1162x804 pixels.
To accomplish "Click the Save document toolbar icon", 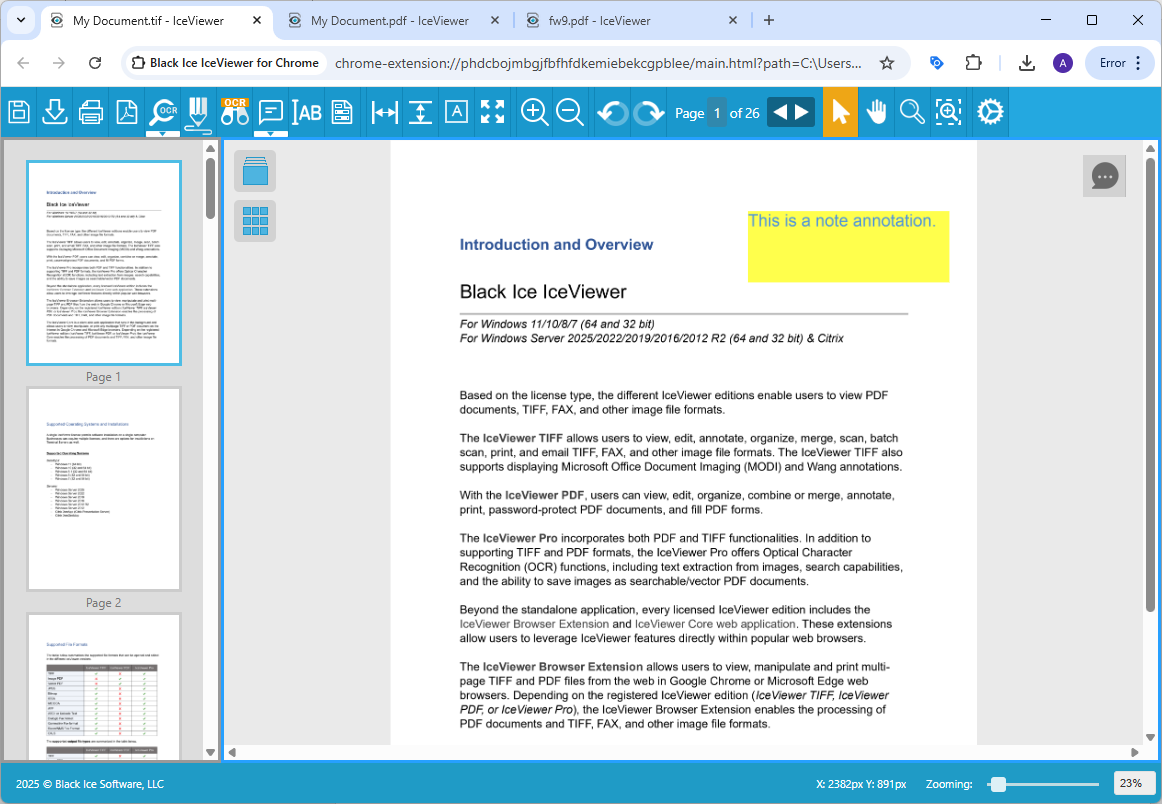I will (x=19, y=113).
